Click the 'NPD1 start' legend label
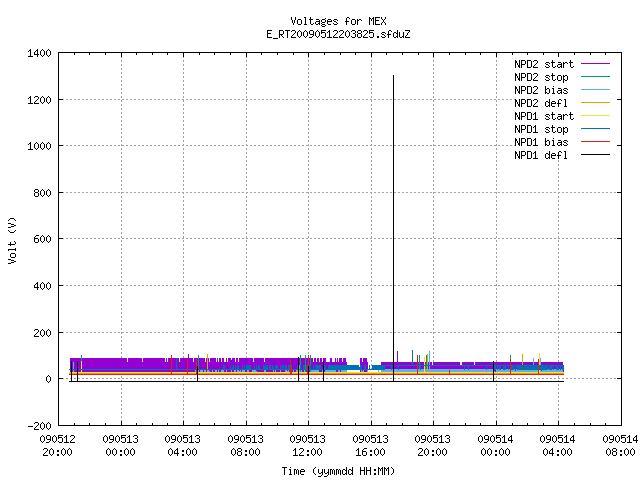This screenshot has height=480, width=640. pos(544,116)
